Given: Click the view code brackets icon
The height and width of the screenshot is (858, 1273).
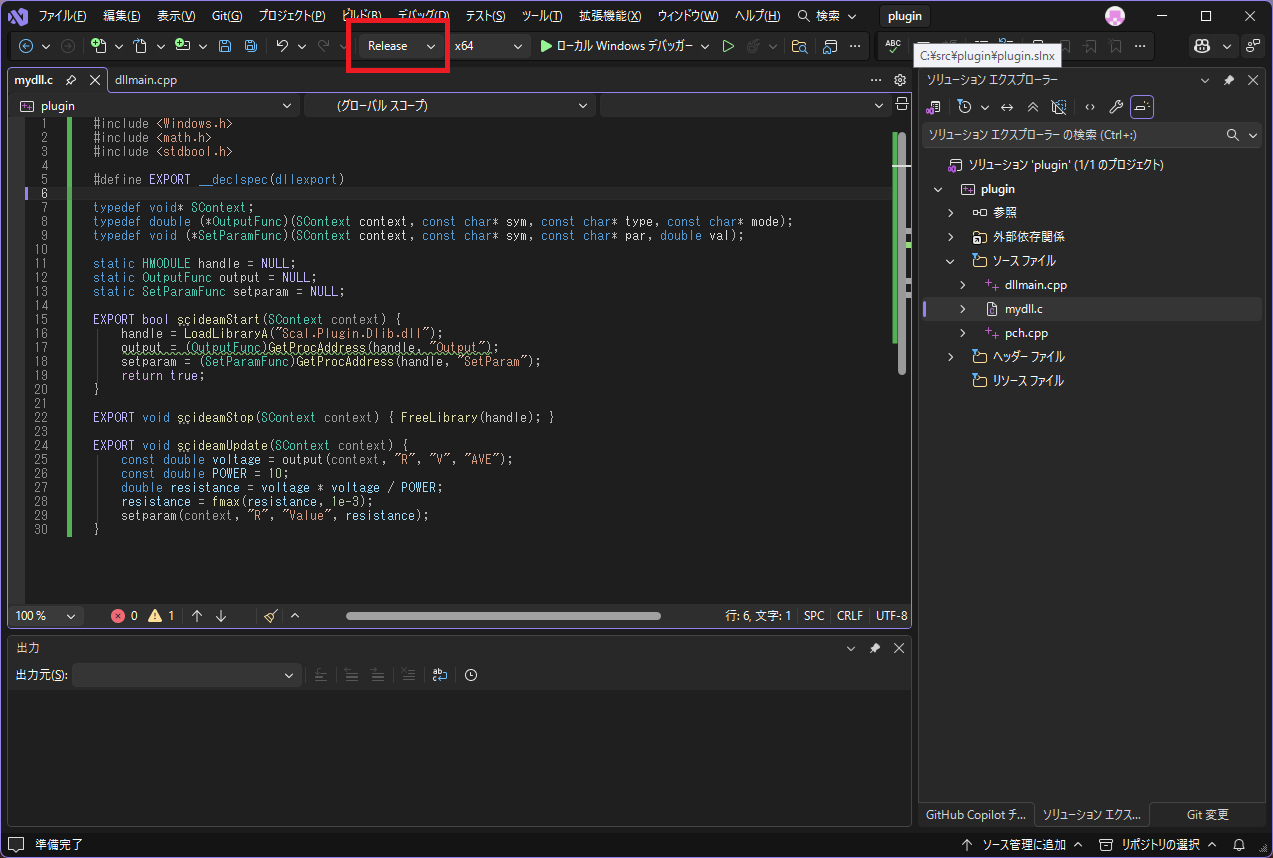Looking at the screenshot, I should tap(1090, 106).
